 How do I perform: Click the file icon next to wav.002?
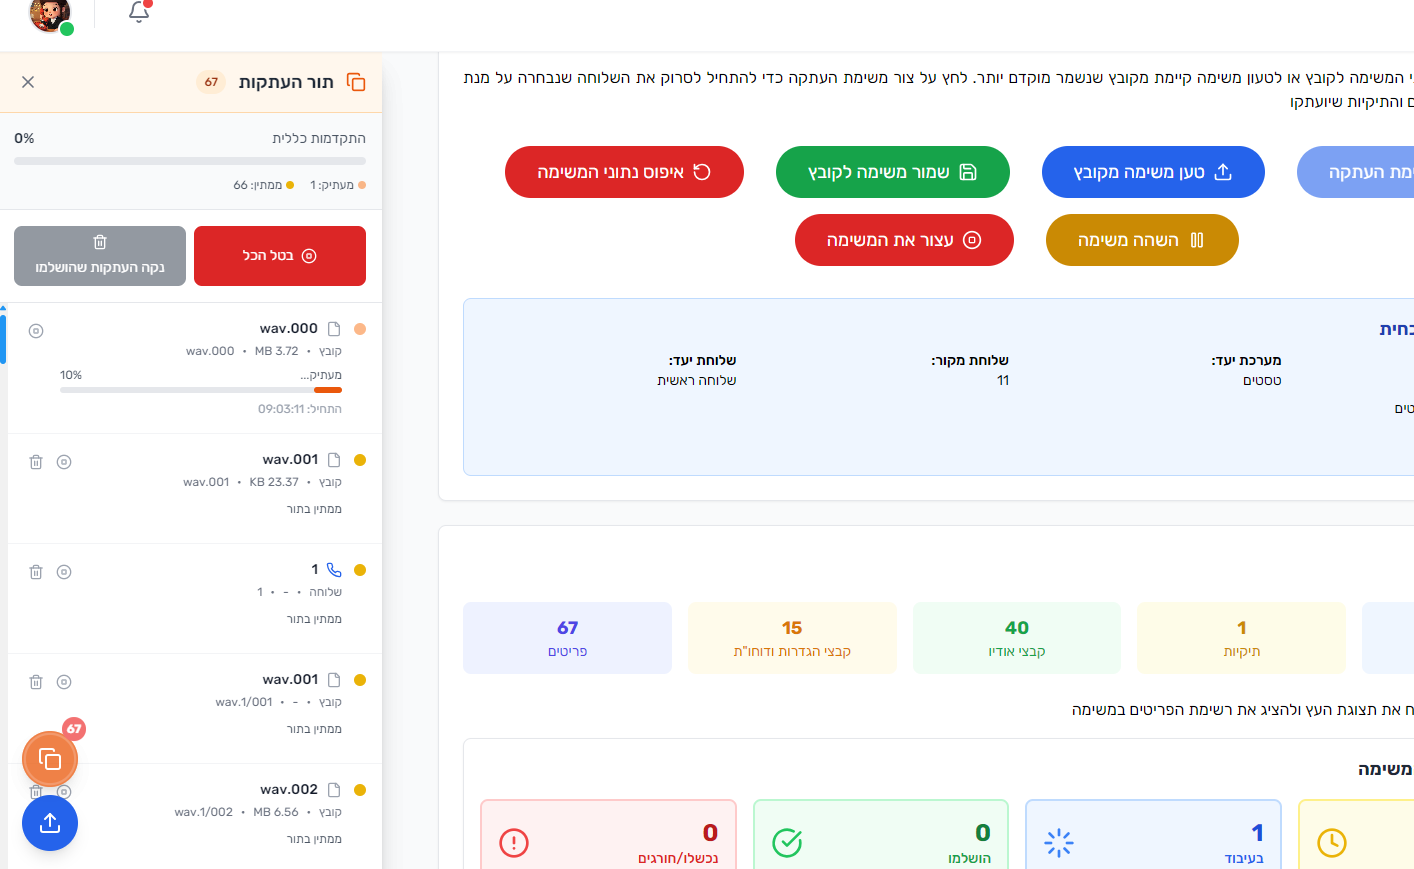[334, 790]
